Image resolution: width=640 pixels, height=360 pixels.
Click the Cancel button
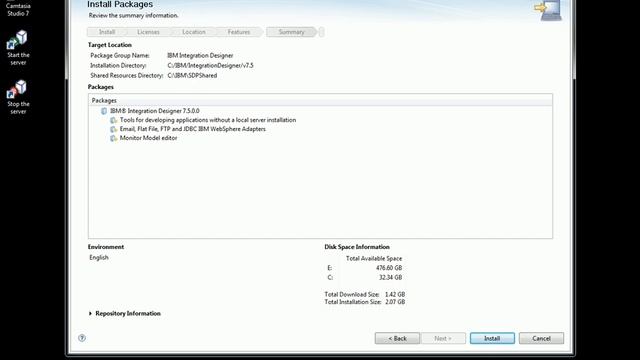541,338
